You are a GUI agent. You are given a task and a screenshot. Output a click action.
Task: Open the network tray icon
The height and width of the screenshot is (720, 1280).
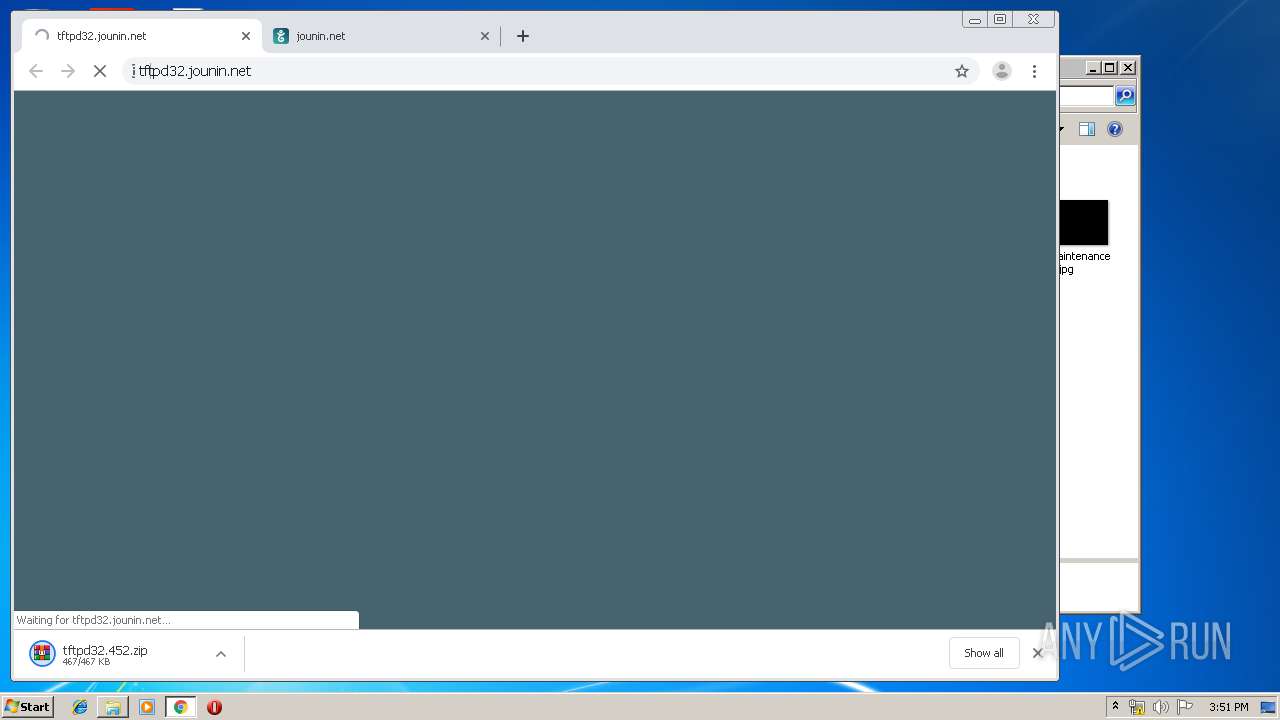[1137, 707]
